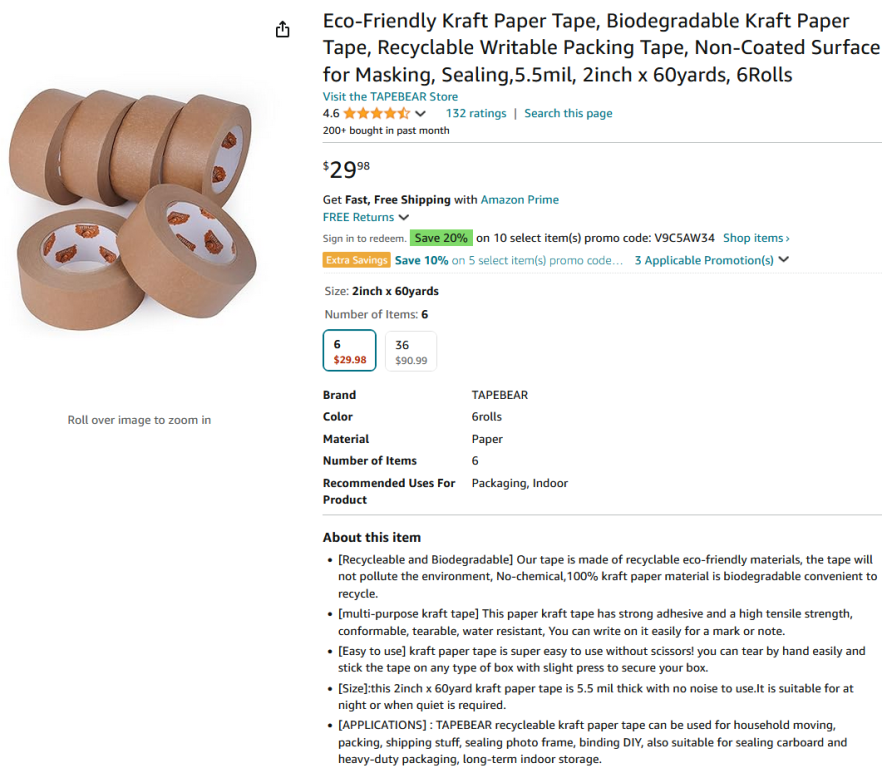Expand the FREE Returns dropdown
Screen dimensions: 882x768
coord(404,217)
